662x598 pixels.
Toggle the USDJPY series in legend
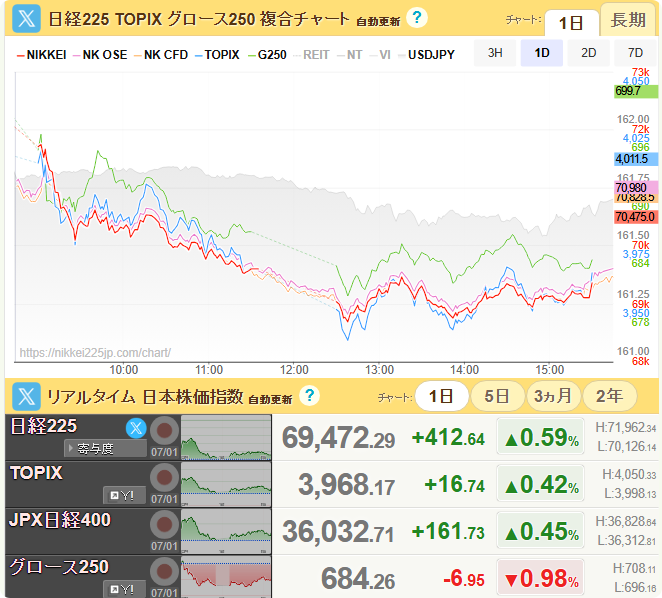(x=427, y=55)
